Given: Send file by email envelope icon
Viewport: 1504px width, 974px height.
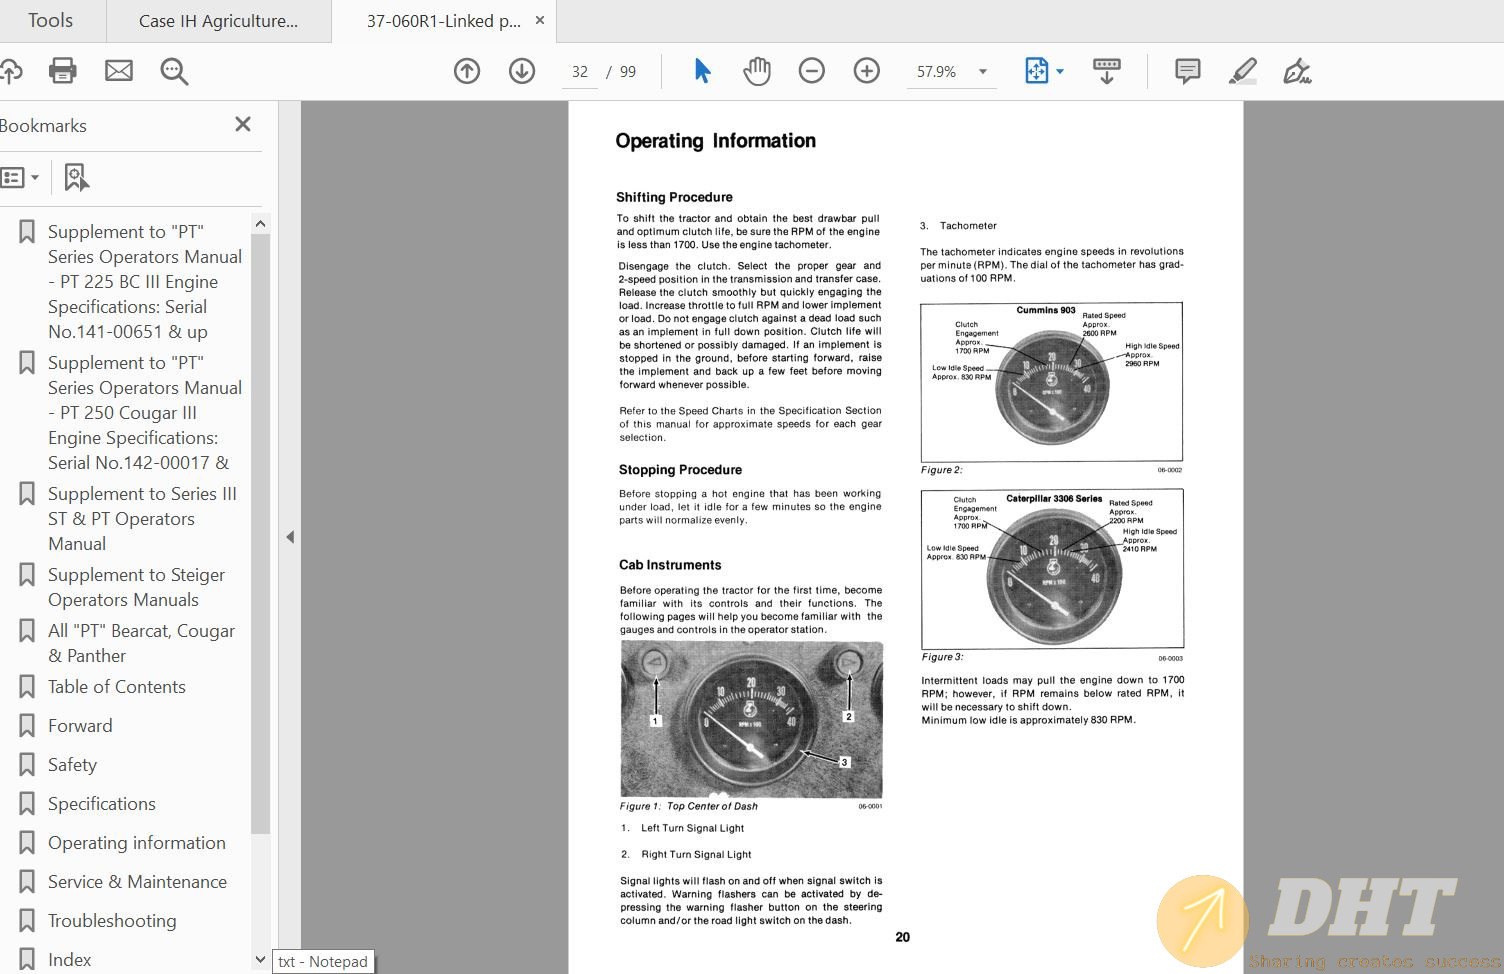Looking at the screenshot, I should point(119,71).
